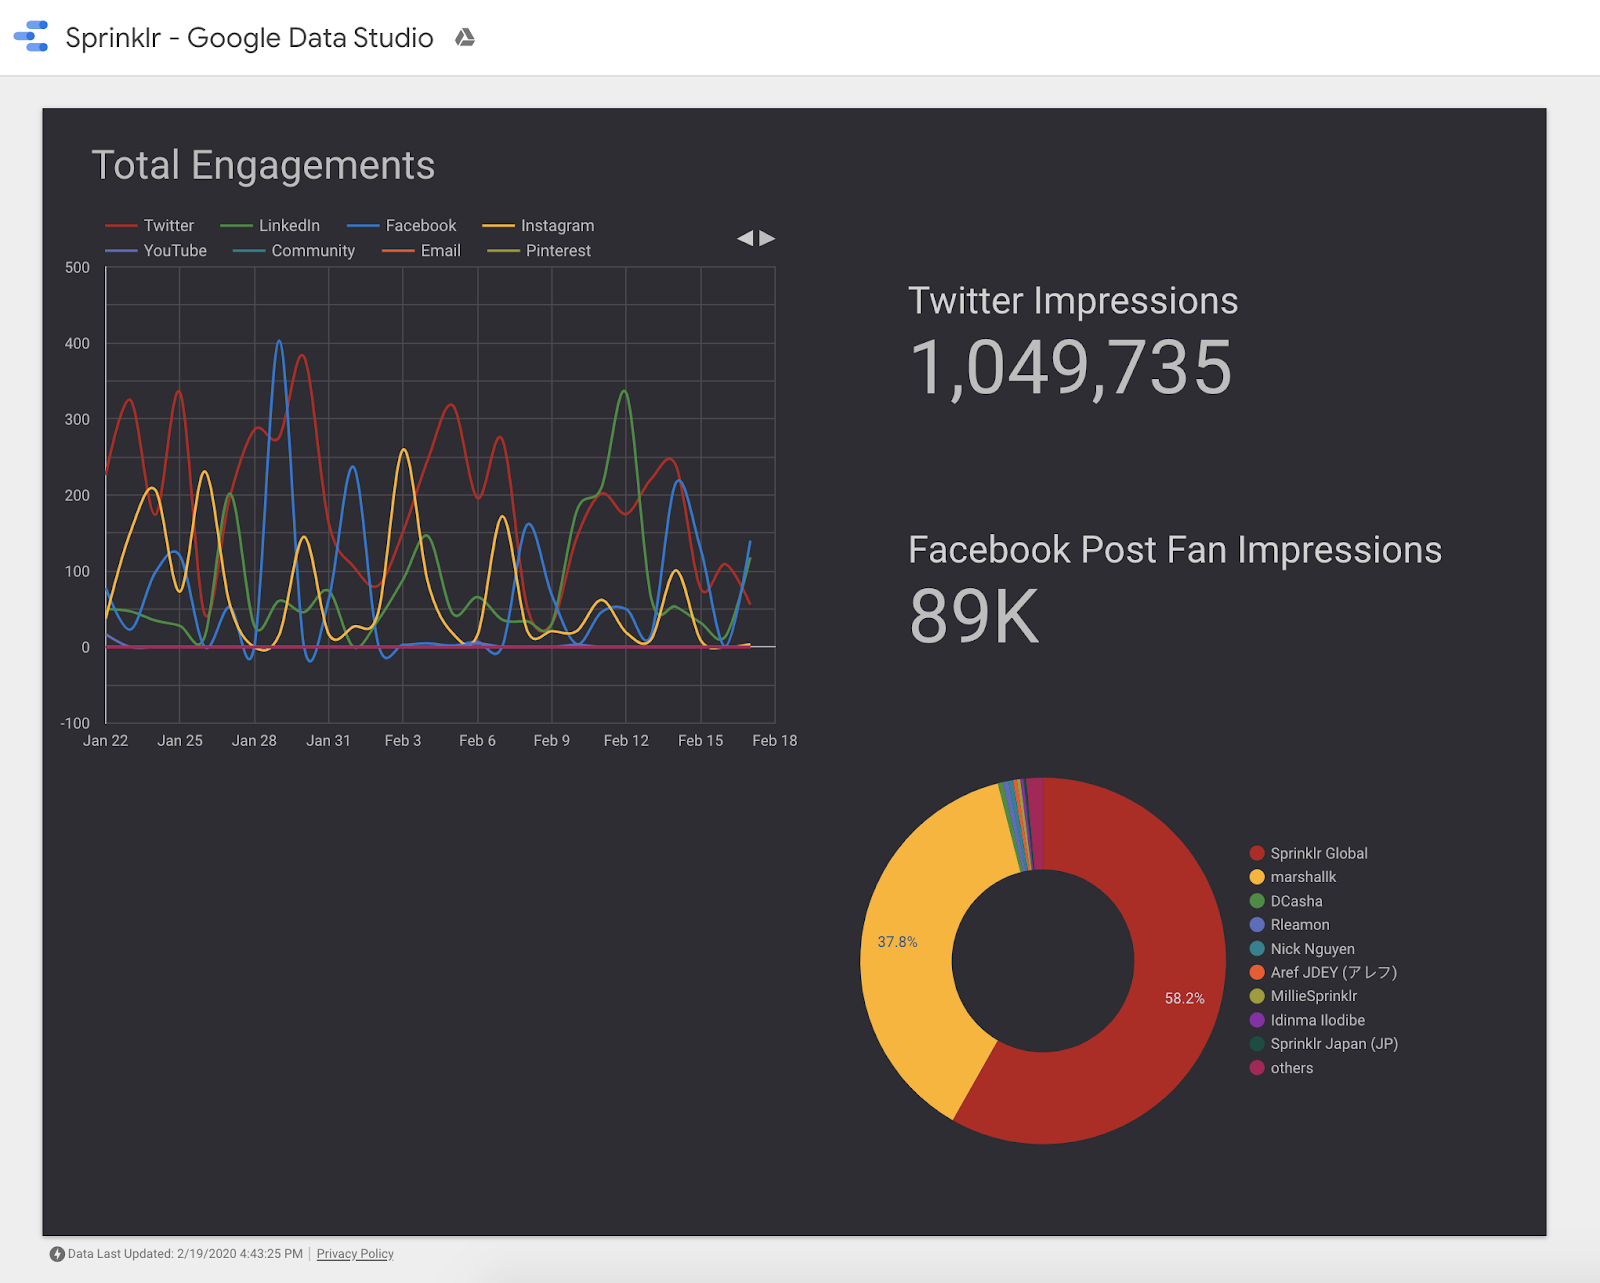Click Idinma Ilodibe in donut legend
The image size is (1600, 1283).
point(1307,1020)
